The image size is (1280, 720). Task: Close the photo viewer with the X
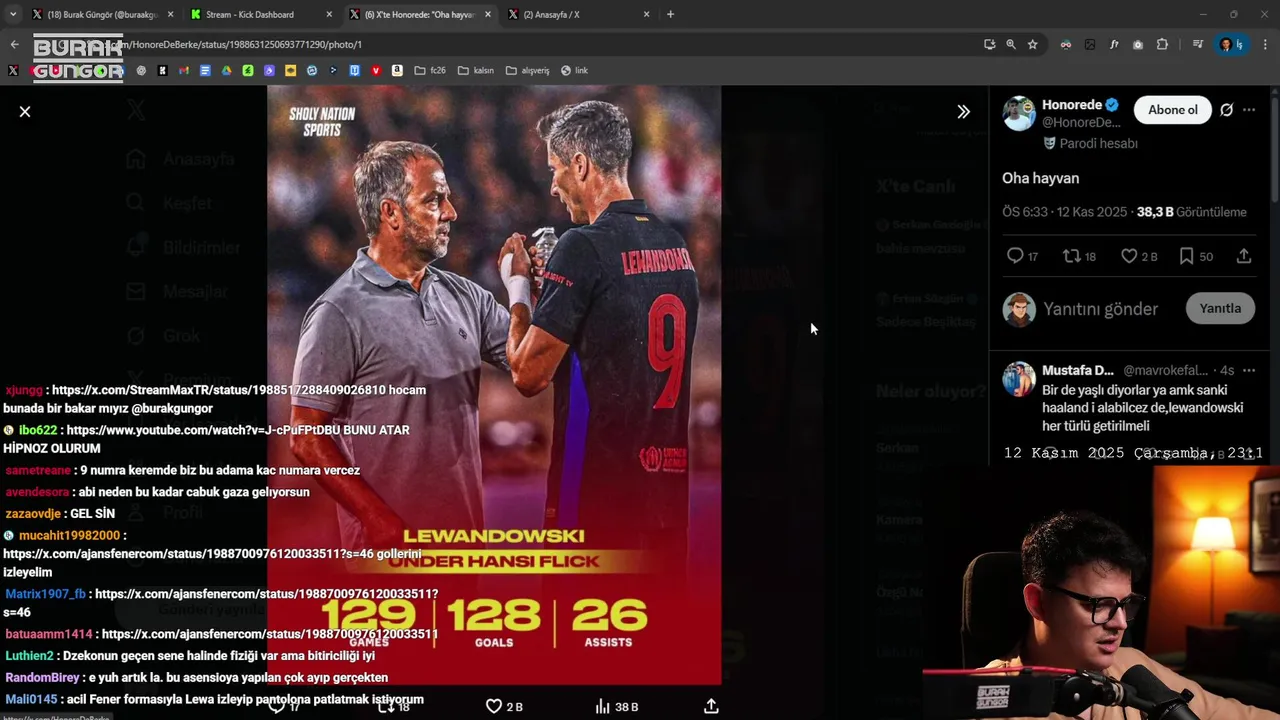25,112
